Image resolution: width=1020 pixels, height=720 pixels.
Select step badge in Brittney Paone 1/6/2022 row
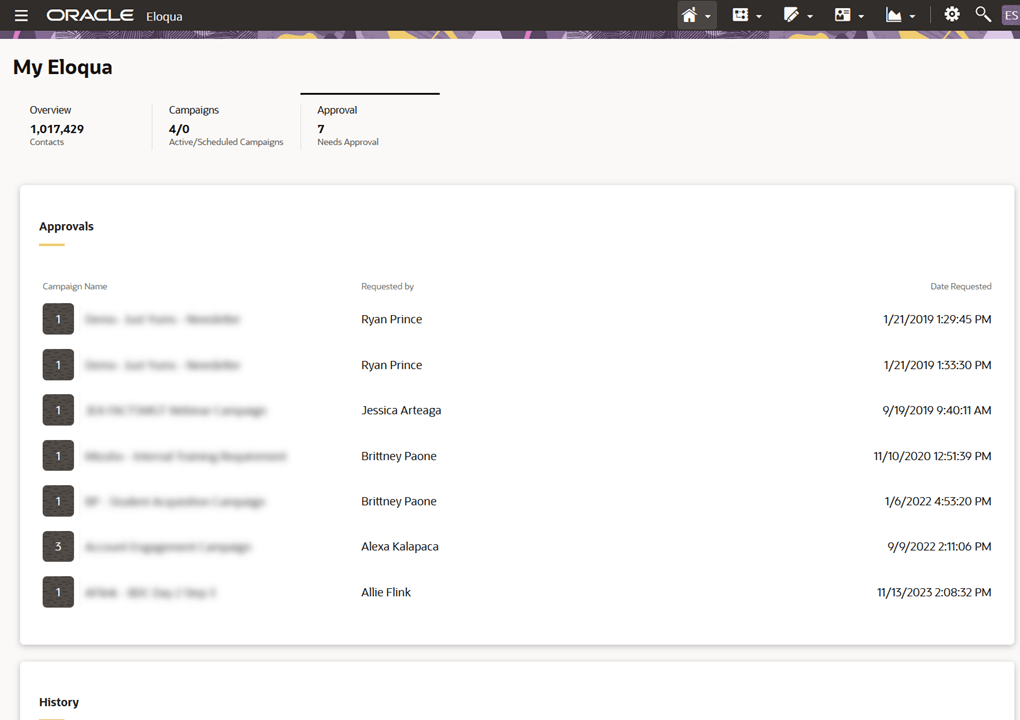coord(58,501)
